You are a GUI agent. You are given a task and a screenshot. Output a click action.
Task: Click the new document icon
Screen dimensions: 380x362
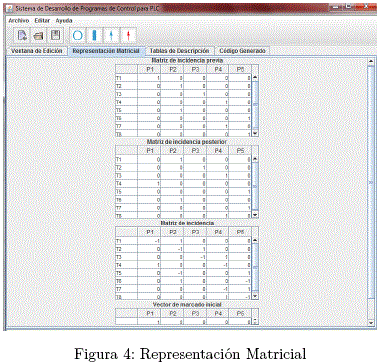pyautogui.click(x=23, y=35)
